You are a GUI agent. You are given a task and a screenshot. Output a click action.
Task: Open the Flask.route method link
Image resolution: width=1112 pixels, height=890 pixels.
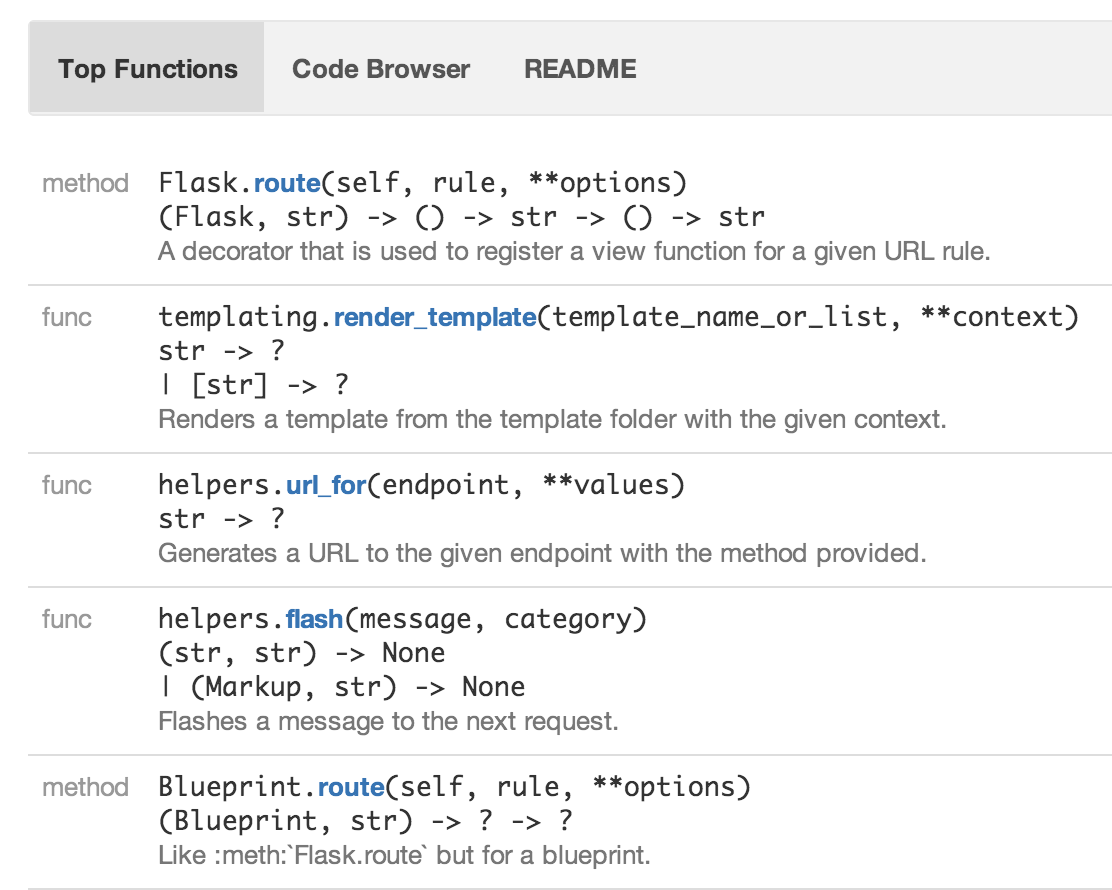(287, 183)
